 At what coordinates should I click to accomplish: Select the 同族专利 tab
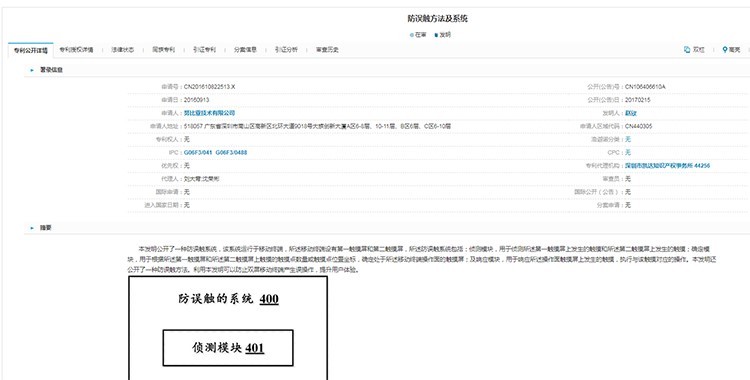pos(164,50)
